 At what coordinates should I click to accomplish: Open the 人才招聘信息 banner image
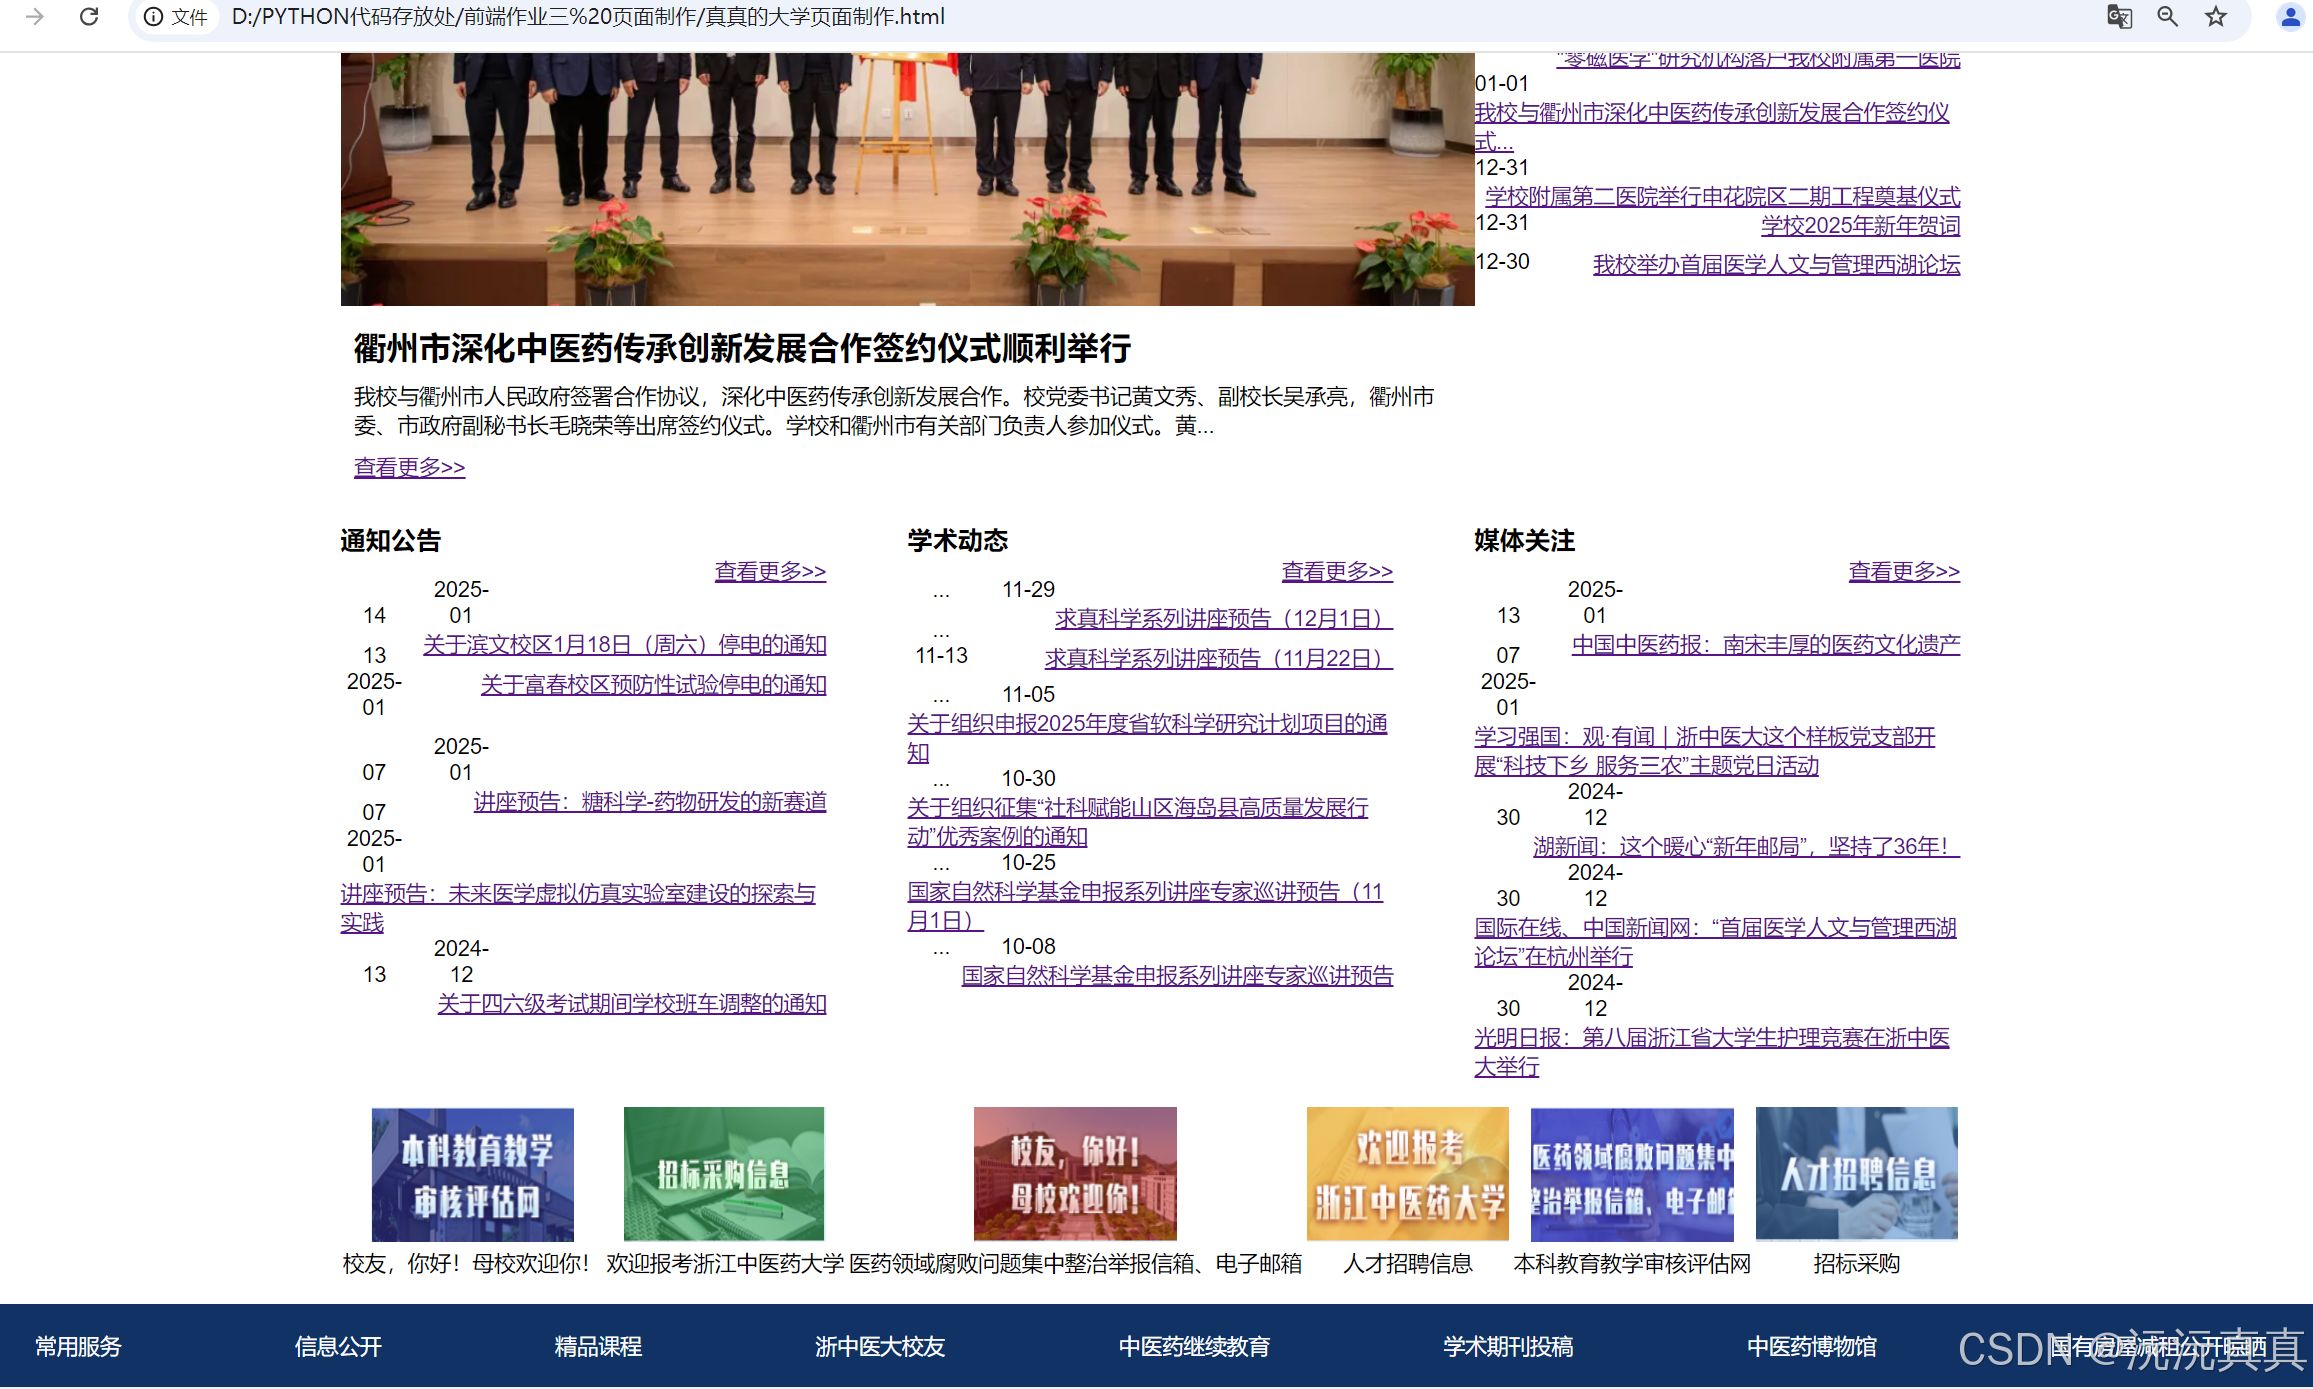point(1856,1173)
